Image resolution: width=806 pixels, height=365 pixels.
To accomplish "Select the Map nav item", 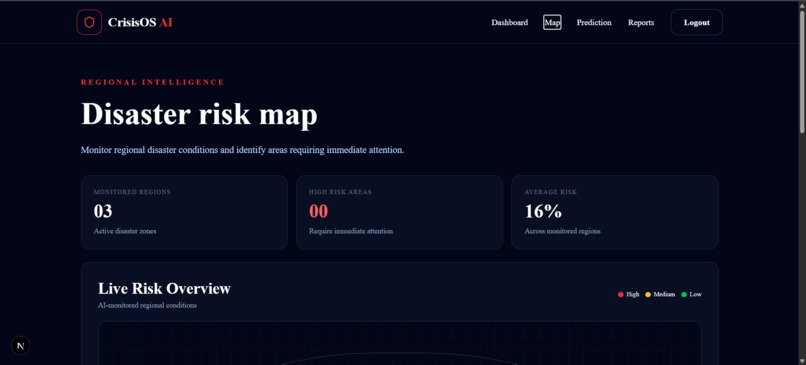I will tap(552, 23).
